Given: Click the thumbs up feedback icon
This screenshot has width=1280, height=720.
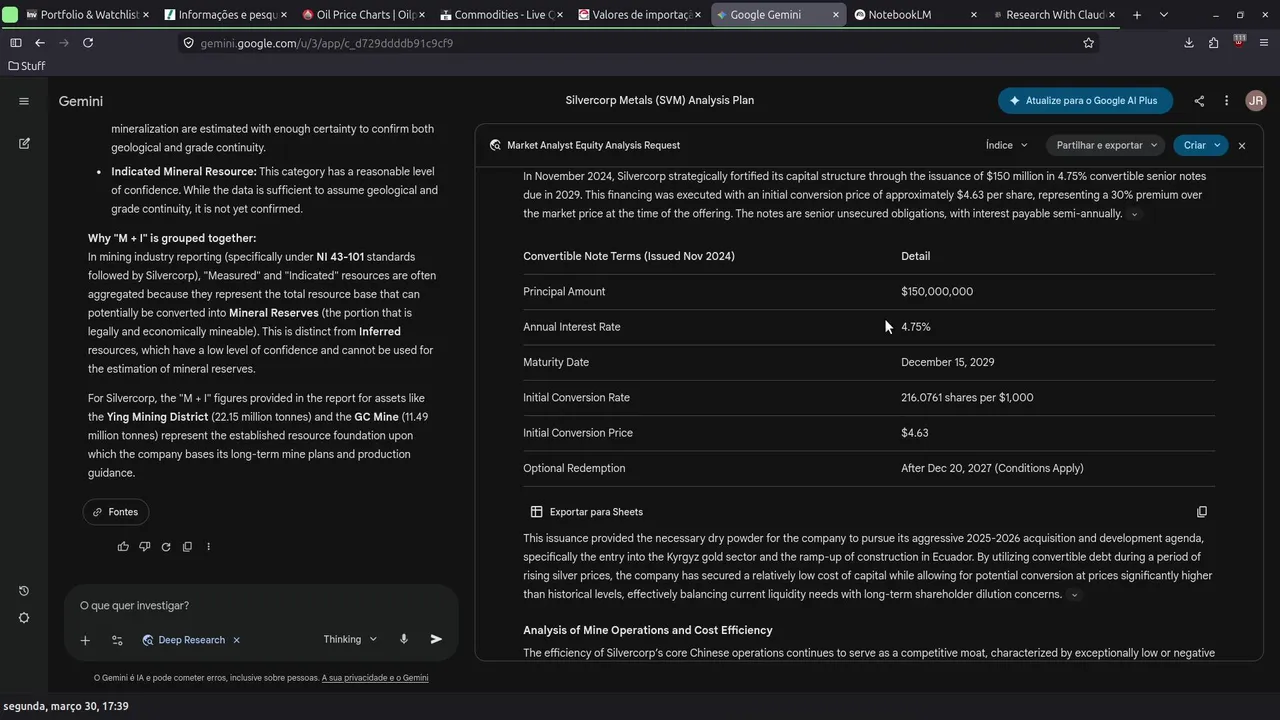Looking at the screenshot, I should click(x=123, y=547).
